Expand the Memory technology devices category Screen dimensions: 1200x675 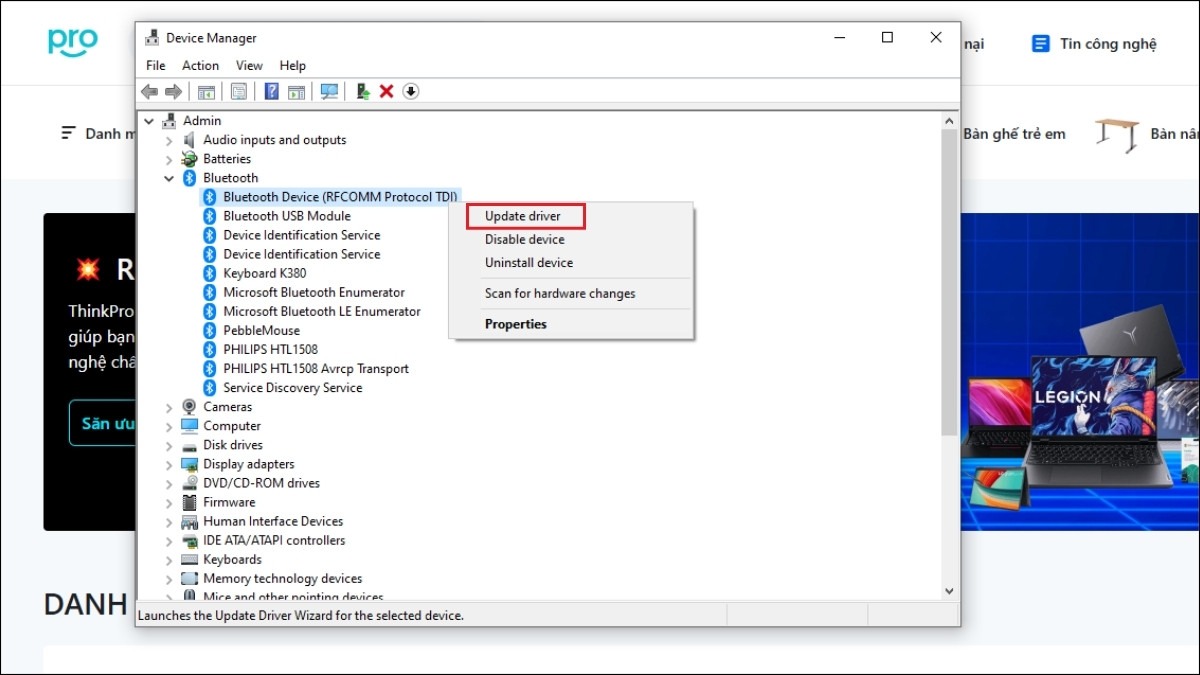169,578
